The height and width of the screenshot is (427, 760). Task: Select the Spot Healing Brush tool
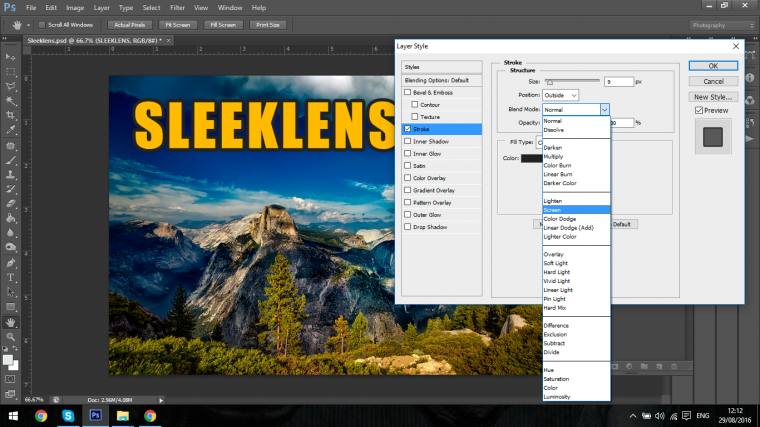coord(10,145)
